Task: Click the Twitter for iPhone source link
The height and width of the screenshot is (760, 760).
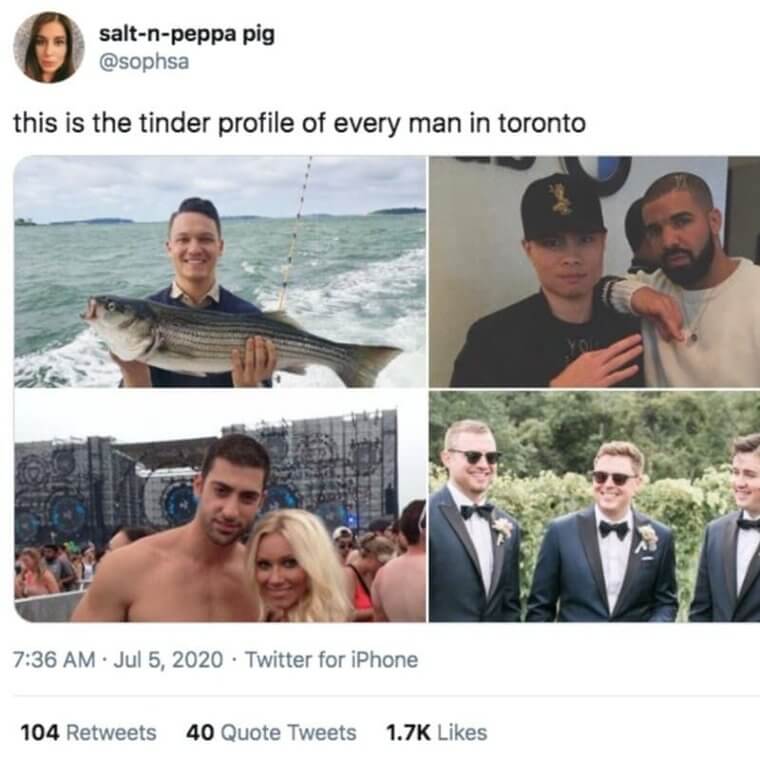Action: pos(332,660)
